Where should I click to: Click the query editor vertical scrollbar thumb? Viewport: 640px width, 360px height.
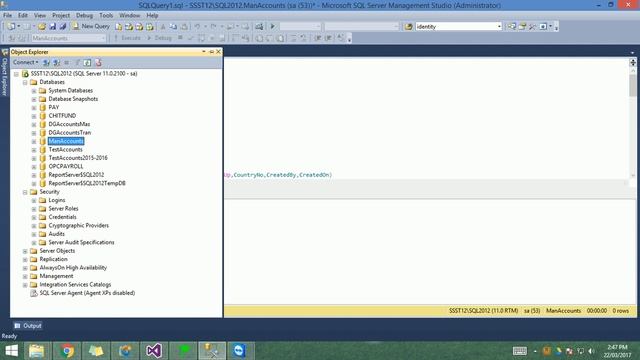click(633, 86)
